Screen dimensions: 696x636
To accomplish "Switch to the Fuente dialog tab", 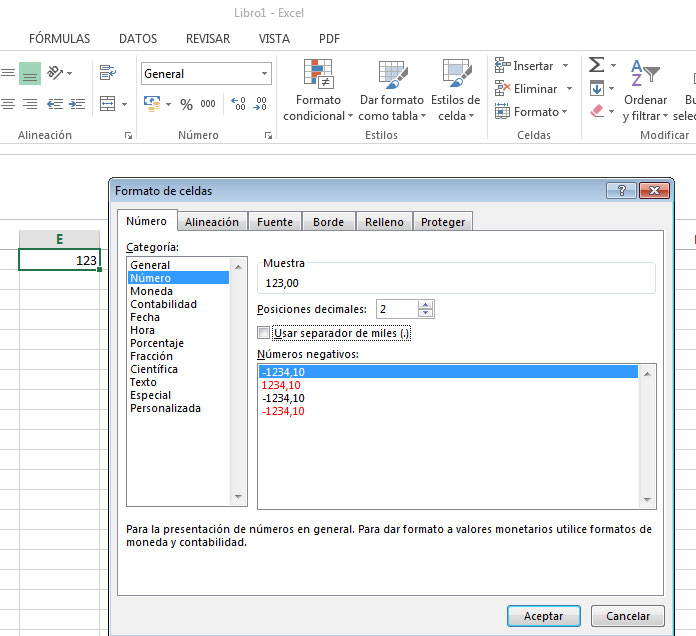I will 275,222.
